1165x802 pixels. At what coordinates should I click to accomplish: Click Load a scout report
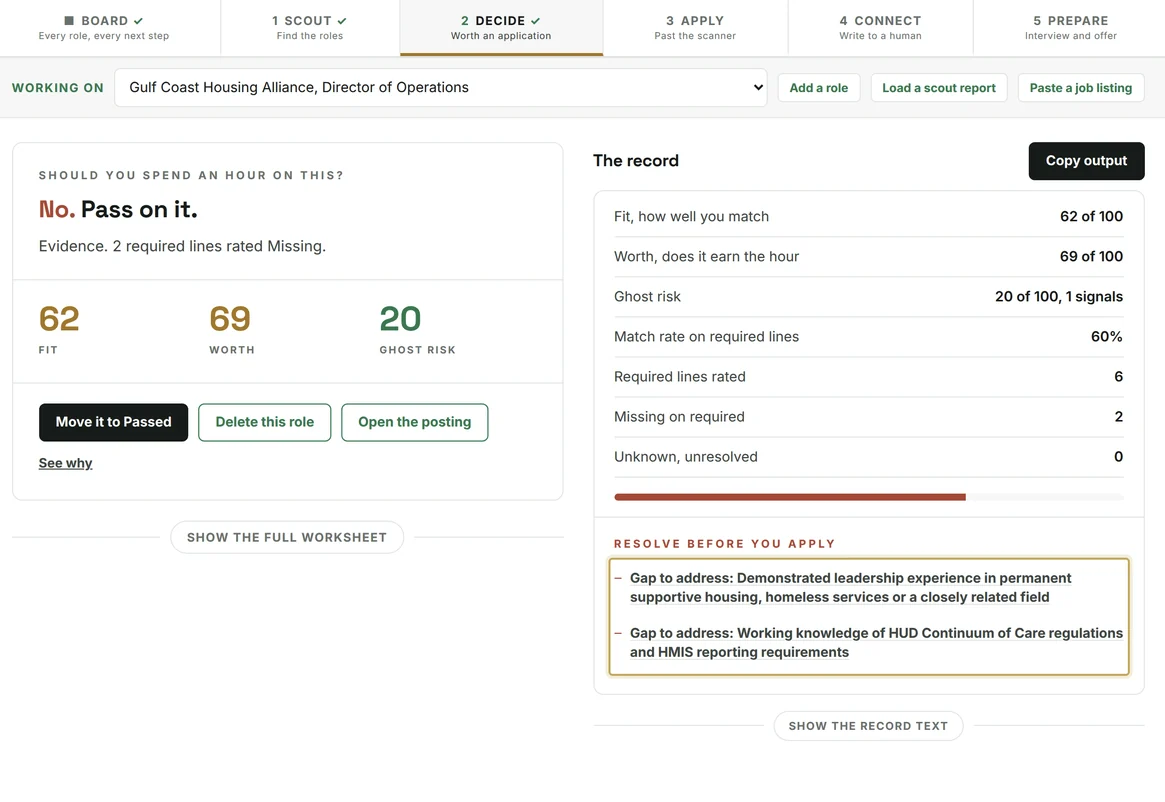(939, 88)
